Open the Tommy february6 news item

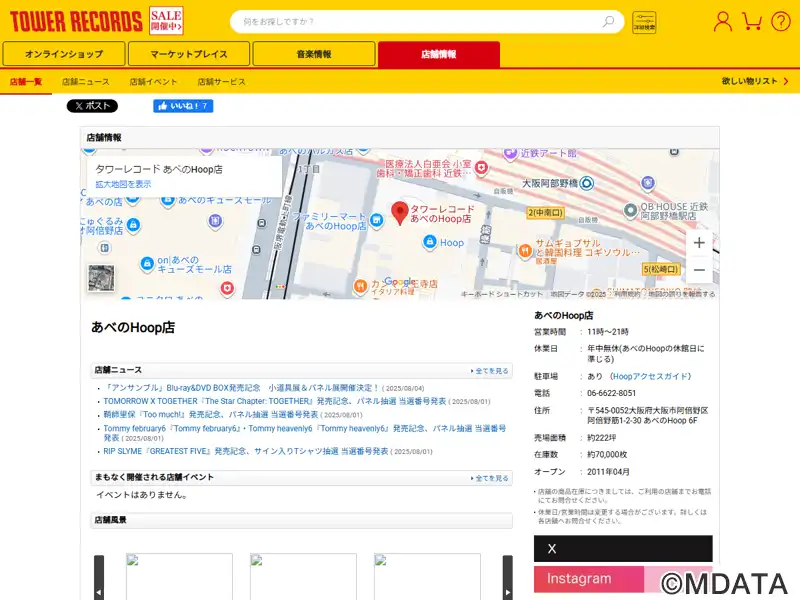(x=305, y=433)
